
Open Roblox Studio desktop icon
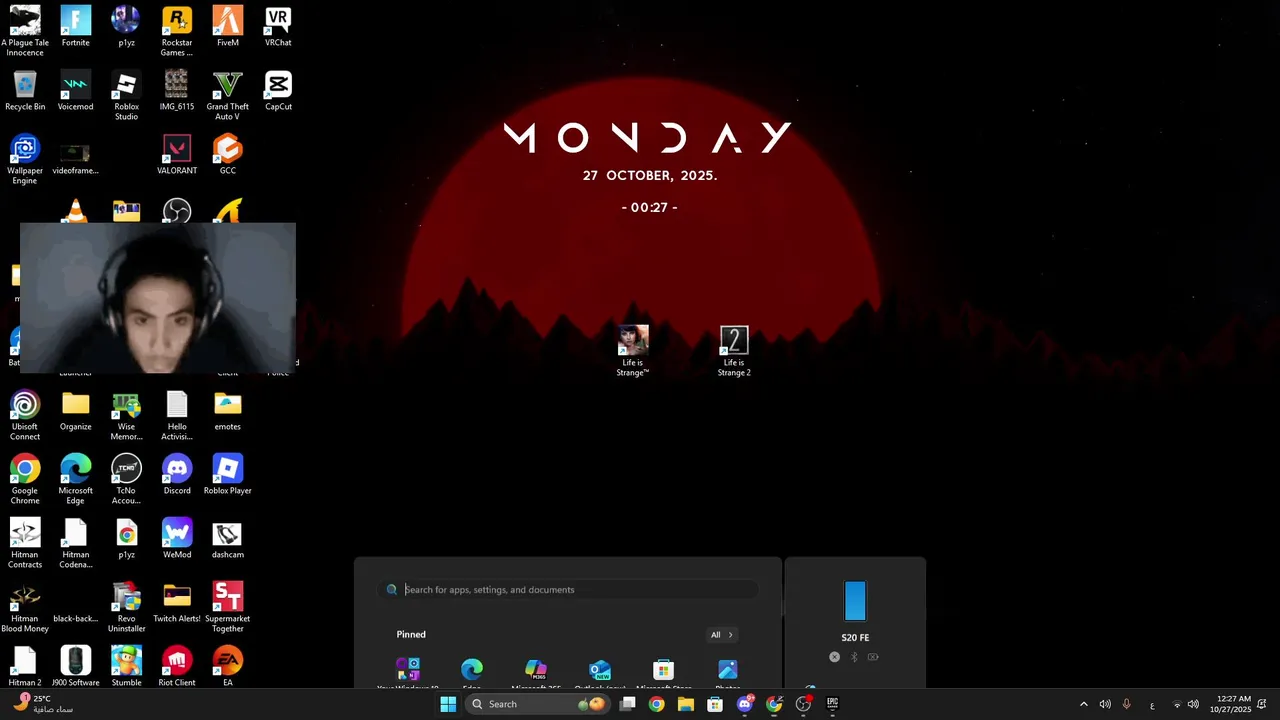[x=126, y=95]
